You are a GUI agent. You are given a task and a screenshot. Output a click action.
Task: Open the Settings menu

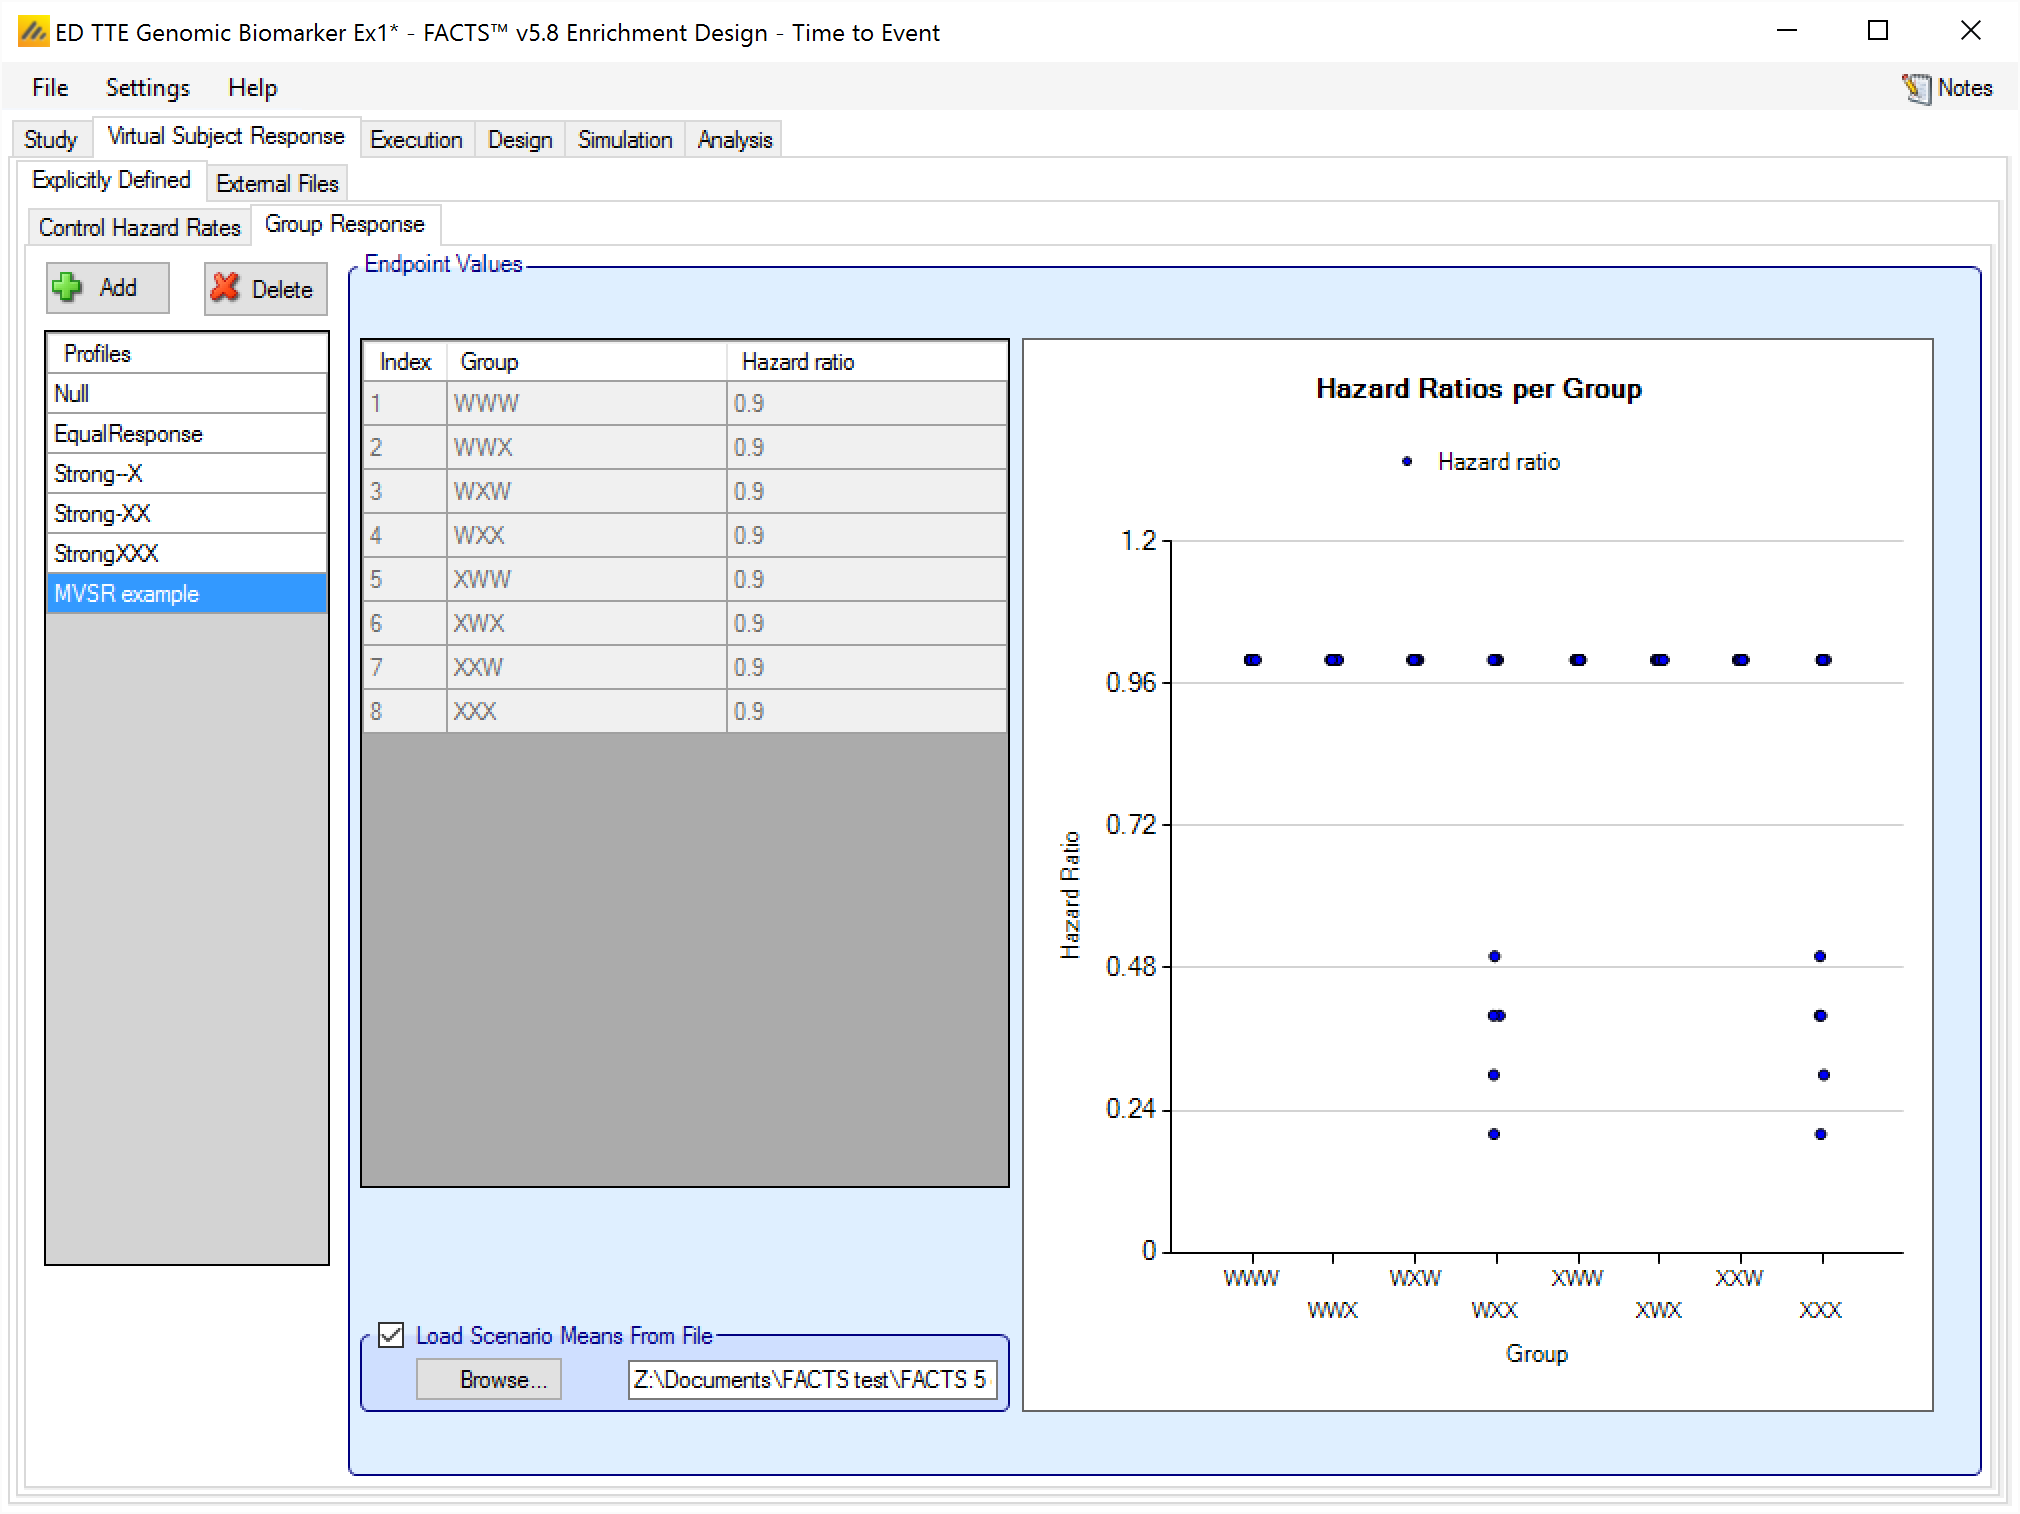(x=147, y=88)
